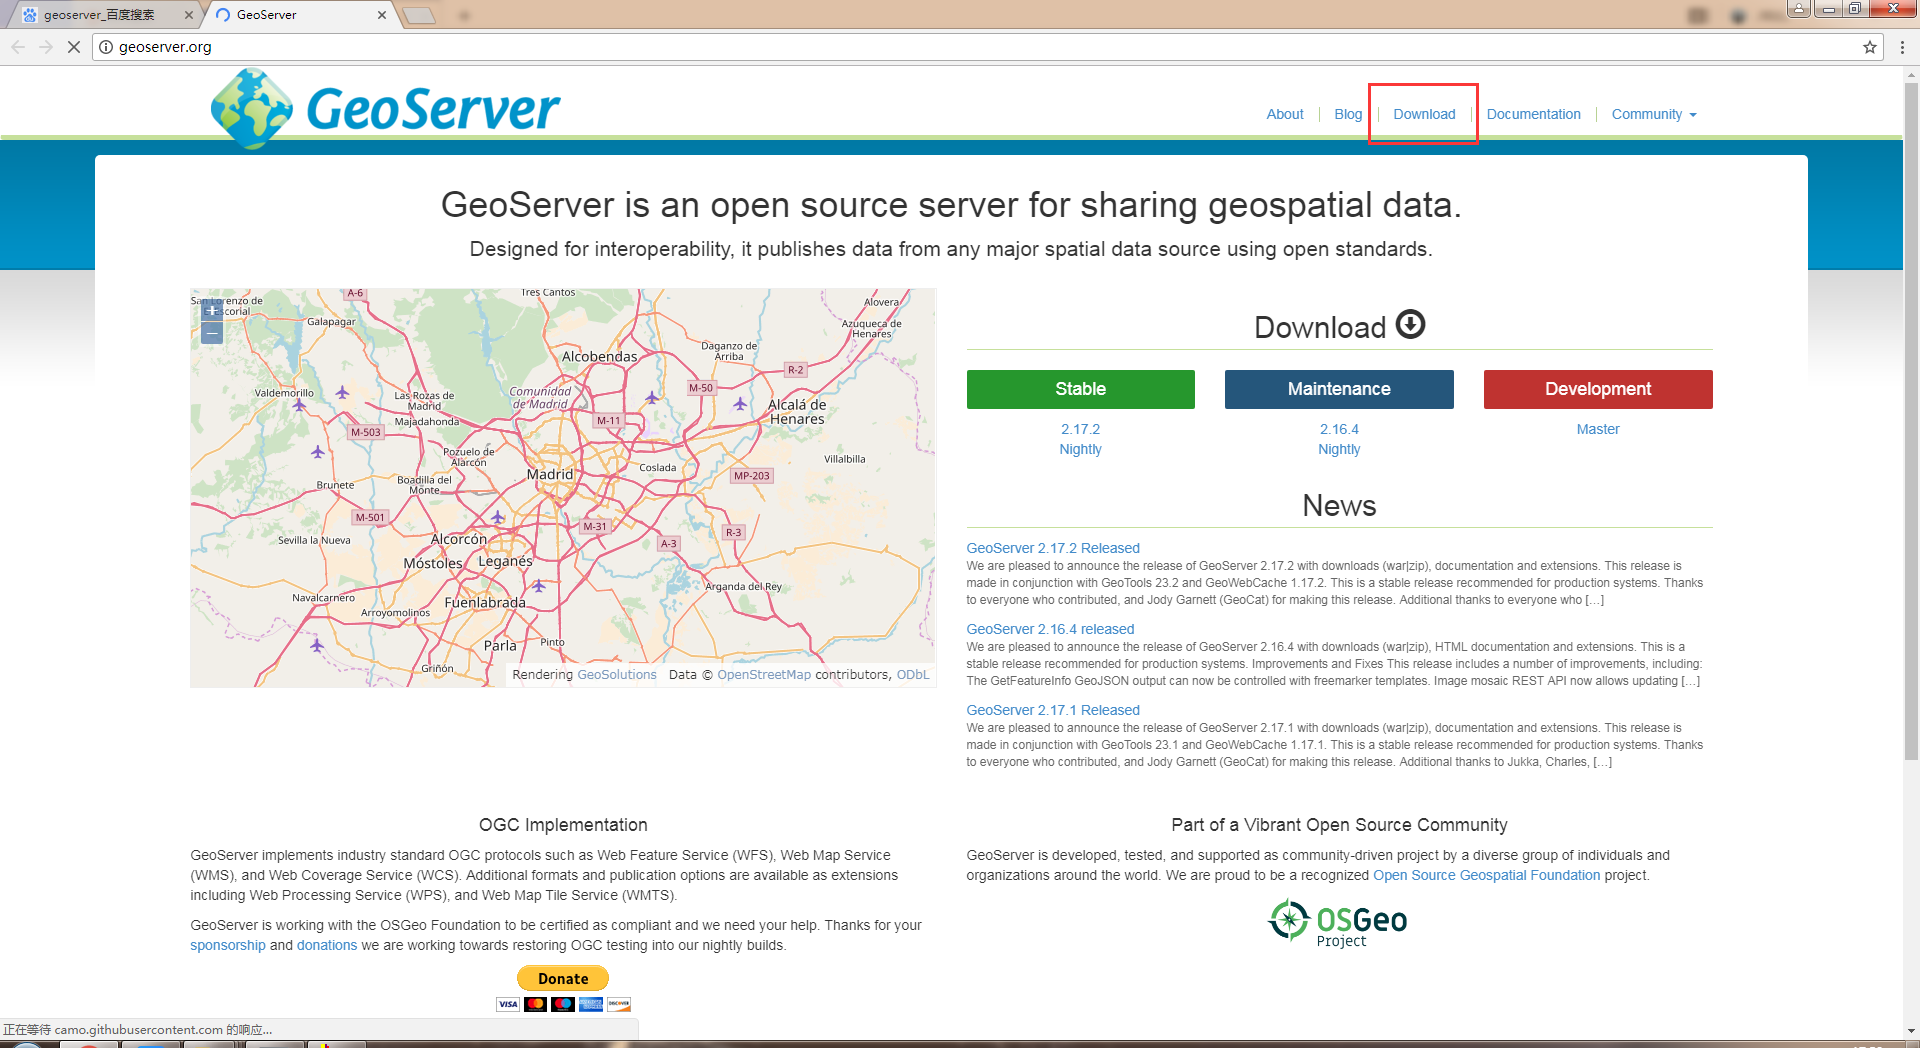The height and width of the screenshot is (1048, 1920).
Task: Open the OpenStreetMap attribution link
Action: [764, 675]
